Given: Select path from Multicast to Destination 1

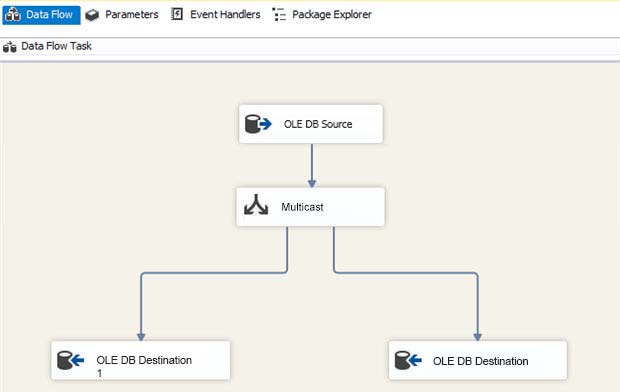Looking at the screenshot, I should [x=214, y=273].
